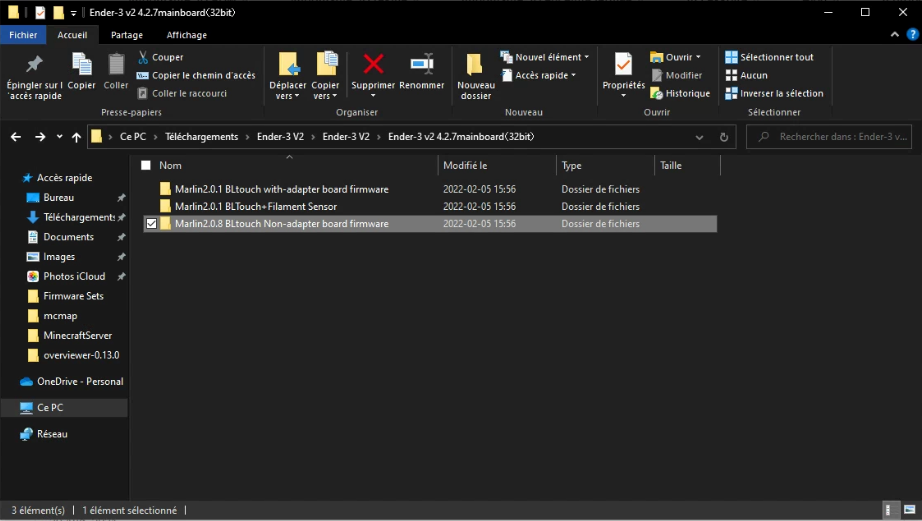Open the Ouvrir dropdown arrow
Image resolution: width=922 pixels, height=521 pixels.
[x=698, y=57]
